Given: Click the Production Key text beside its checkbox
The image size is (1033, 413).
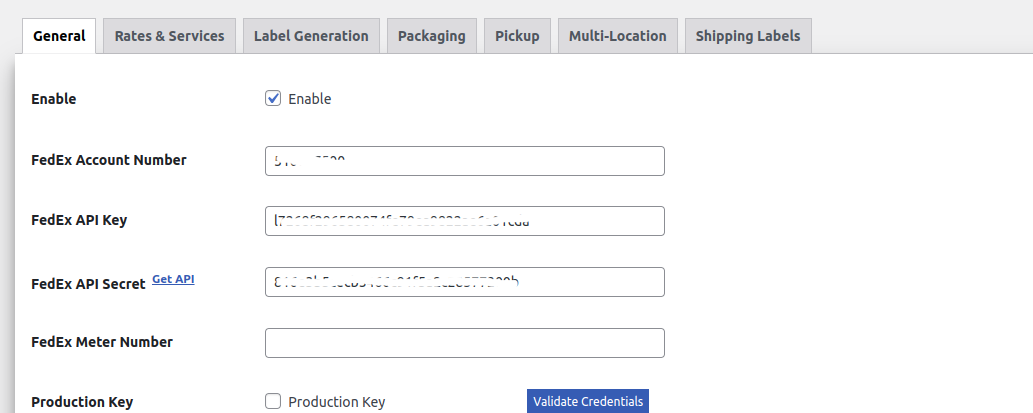Looking at the screenshot, I should 336,402.
